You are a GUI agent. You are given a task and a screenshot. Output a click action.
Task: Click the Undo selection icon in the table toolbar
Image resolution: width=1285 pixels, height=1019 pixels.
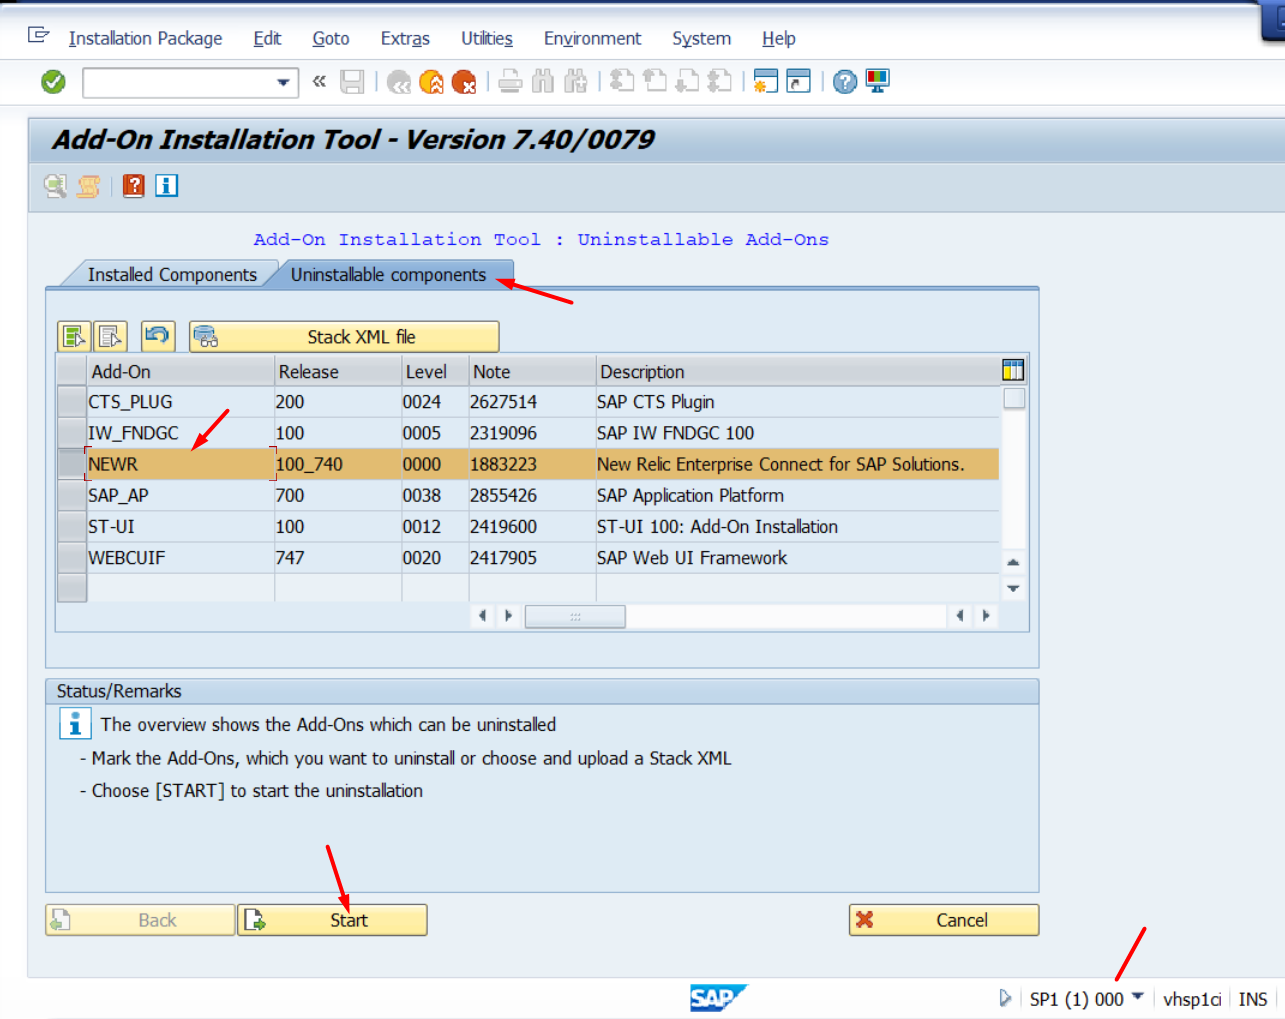pyautogui.click(x=157, y=336)
